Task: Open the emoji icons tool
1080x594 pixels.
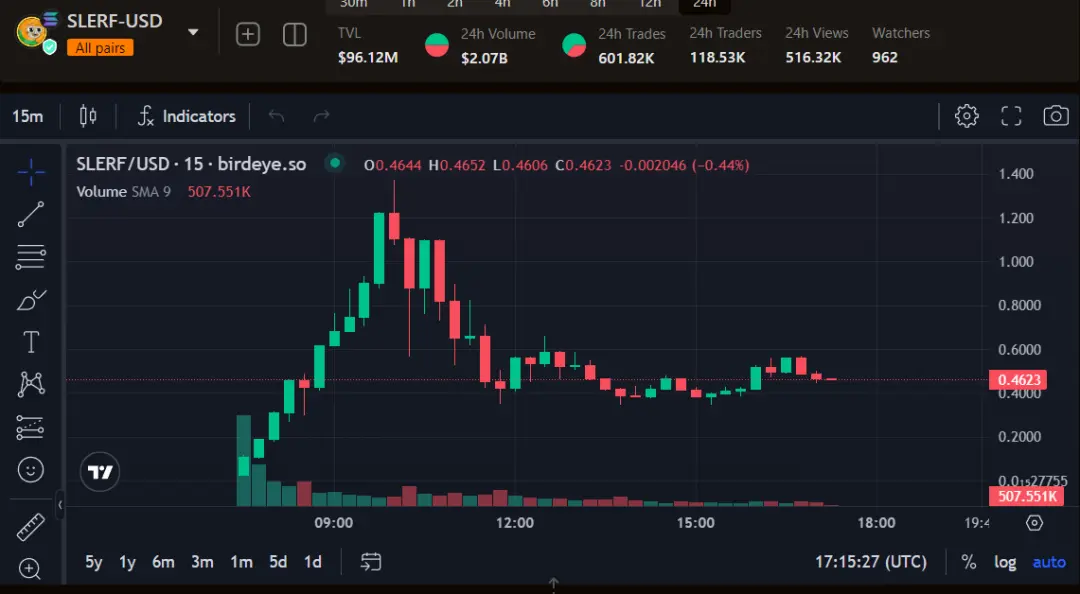Action: pos(31,470)
